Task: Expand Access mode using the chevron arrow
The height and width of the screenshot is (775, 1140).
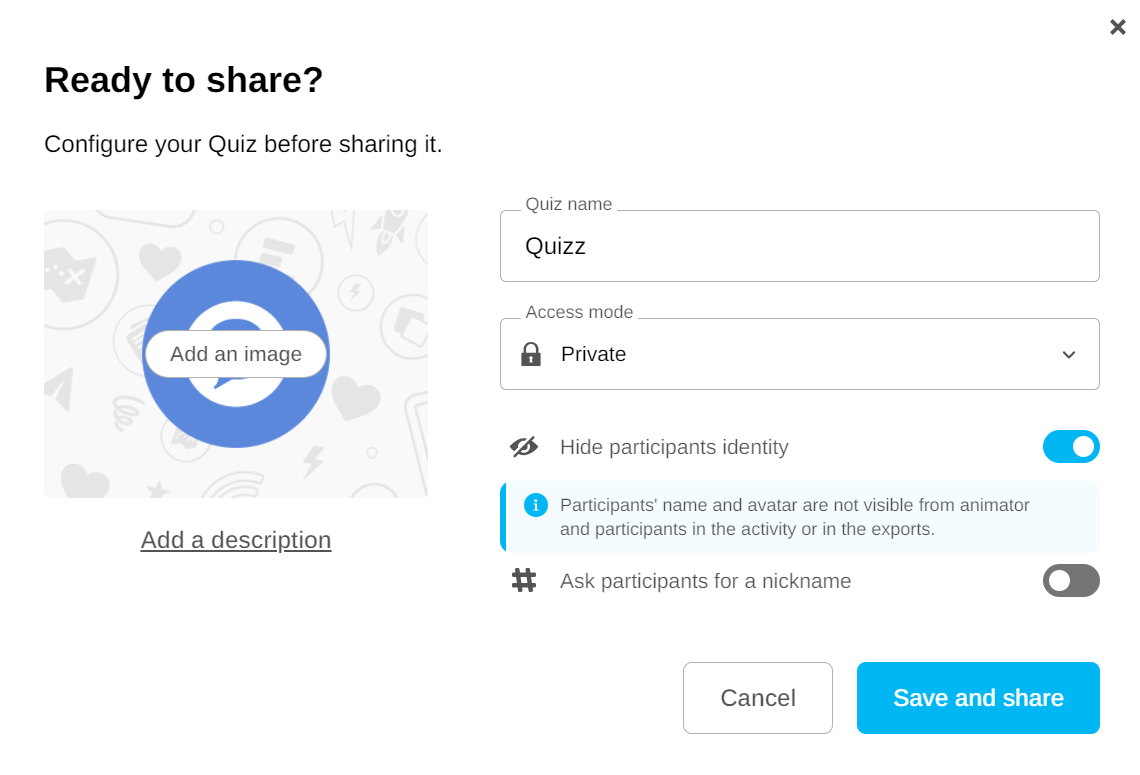Action: [1069, 355]
